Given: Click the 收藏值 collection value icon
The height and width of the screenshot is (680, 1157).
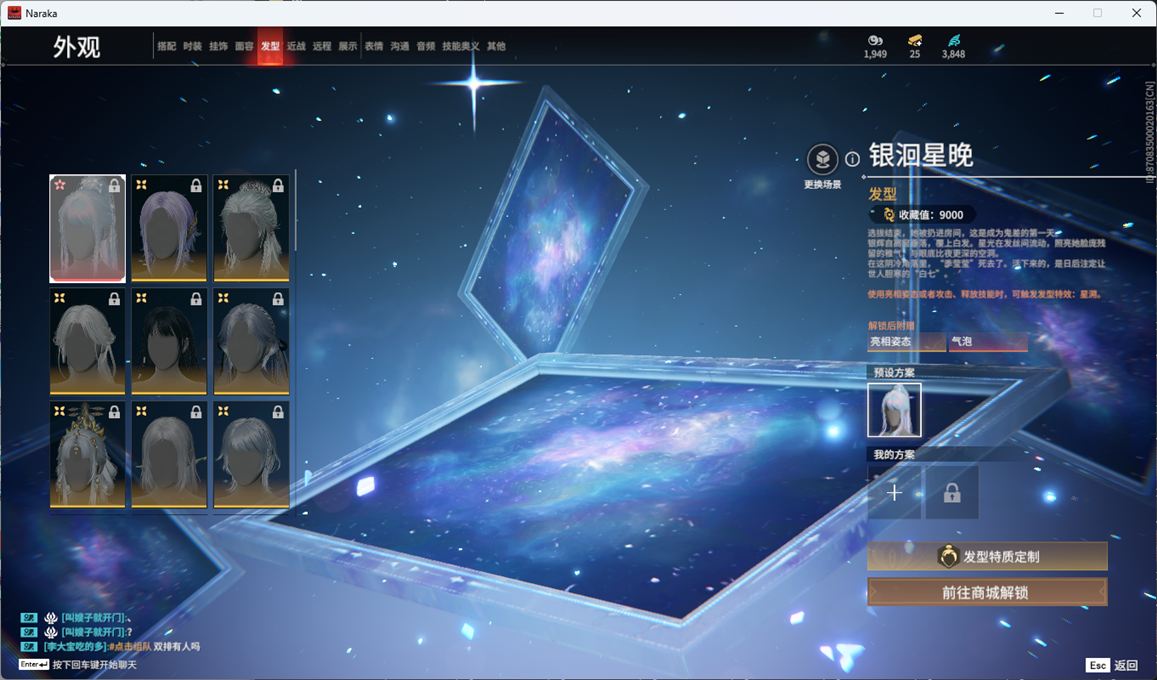Looking at the screenshot, I should click(x=889, y=215).
